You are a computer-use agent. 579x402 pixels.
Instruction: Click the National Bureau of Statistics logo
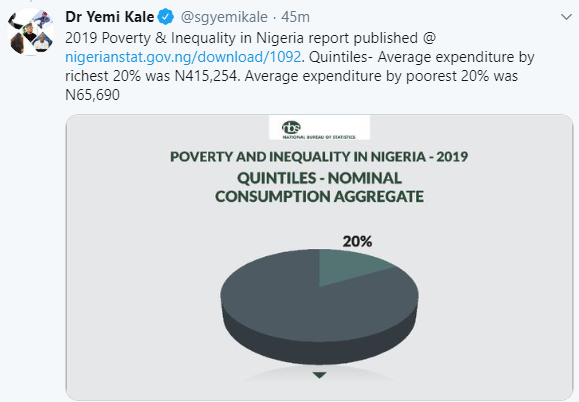pos(319,128)
